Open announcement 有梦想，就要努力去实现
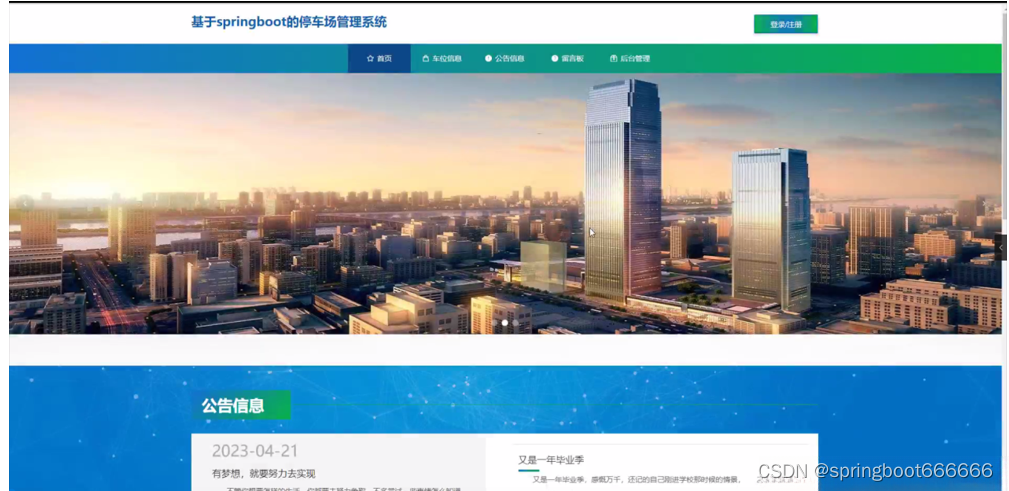 (264, 474)
